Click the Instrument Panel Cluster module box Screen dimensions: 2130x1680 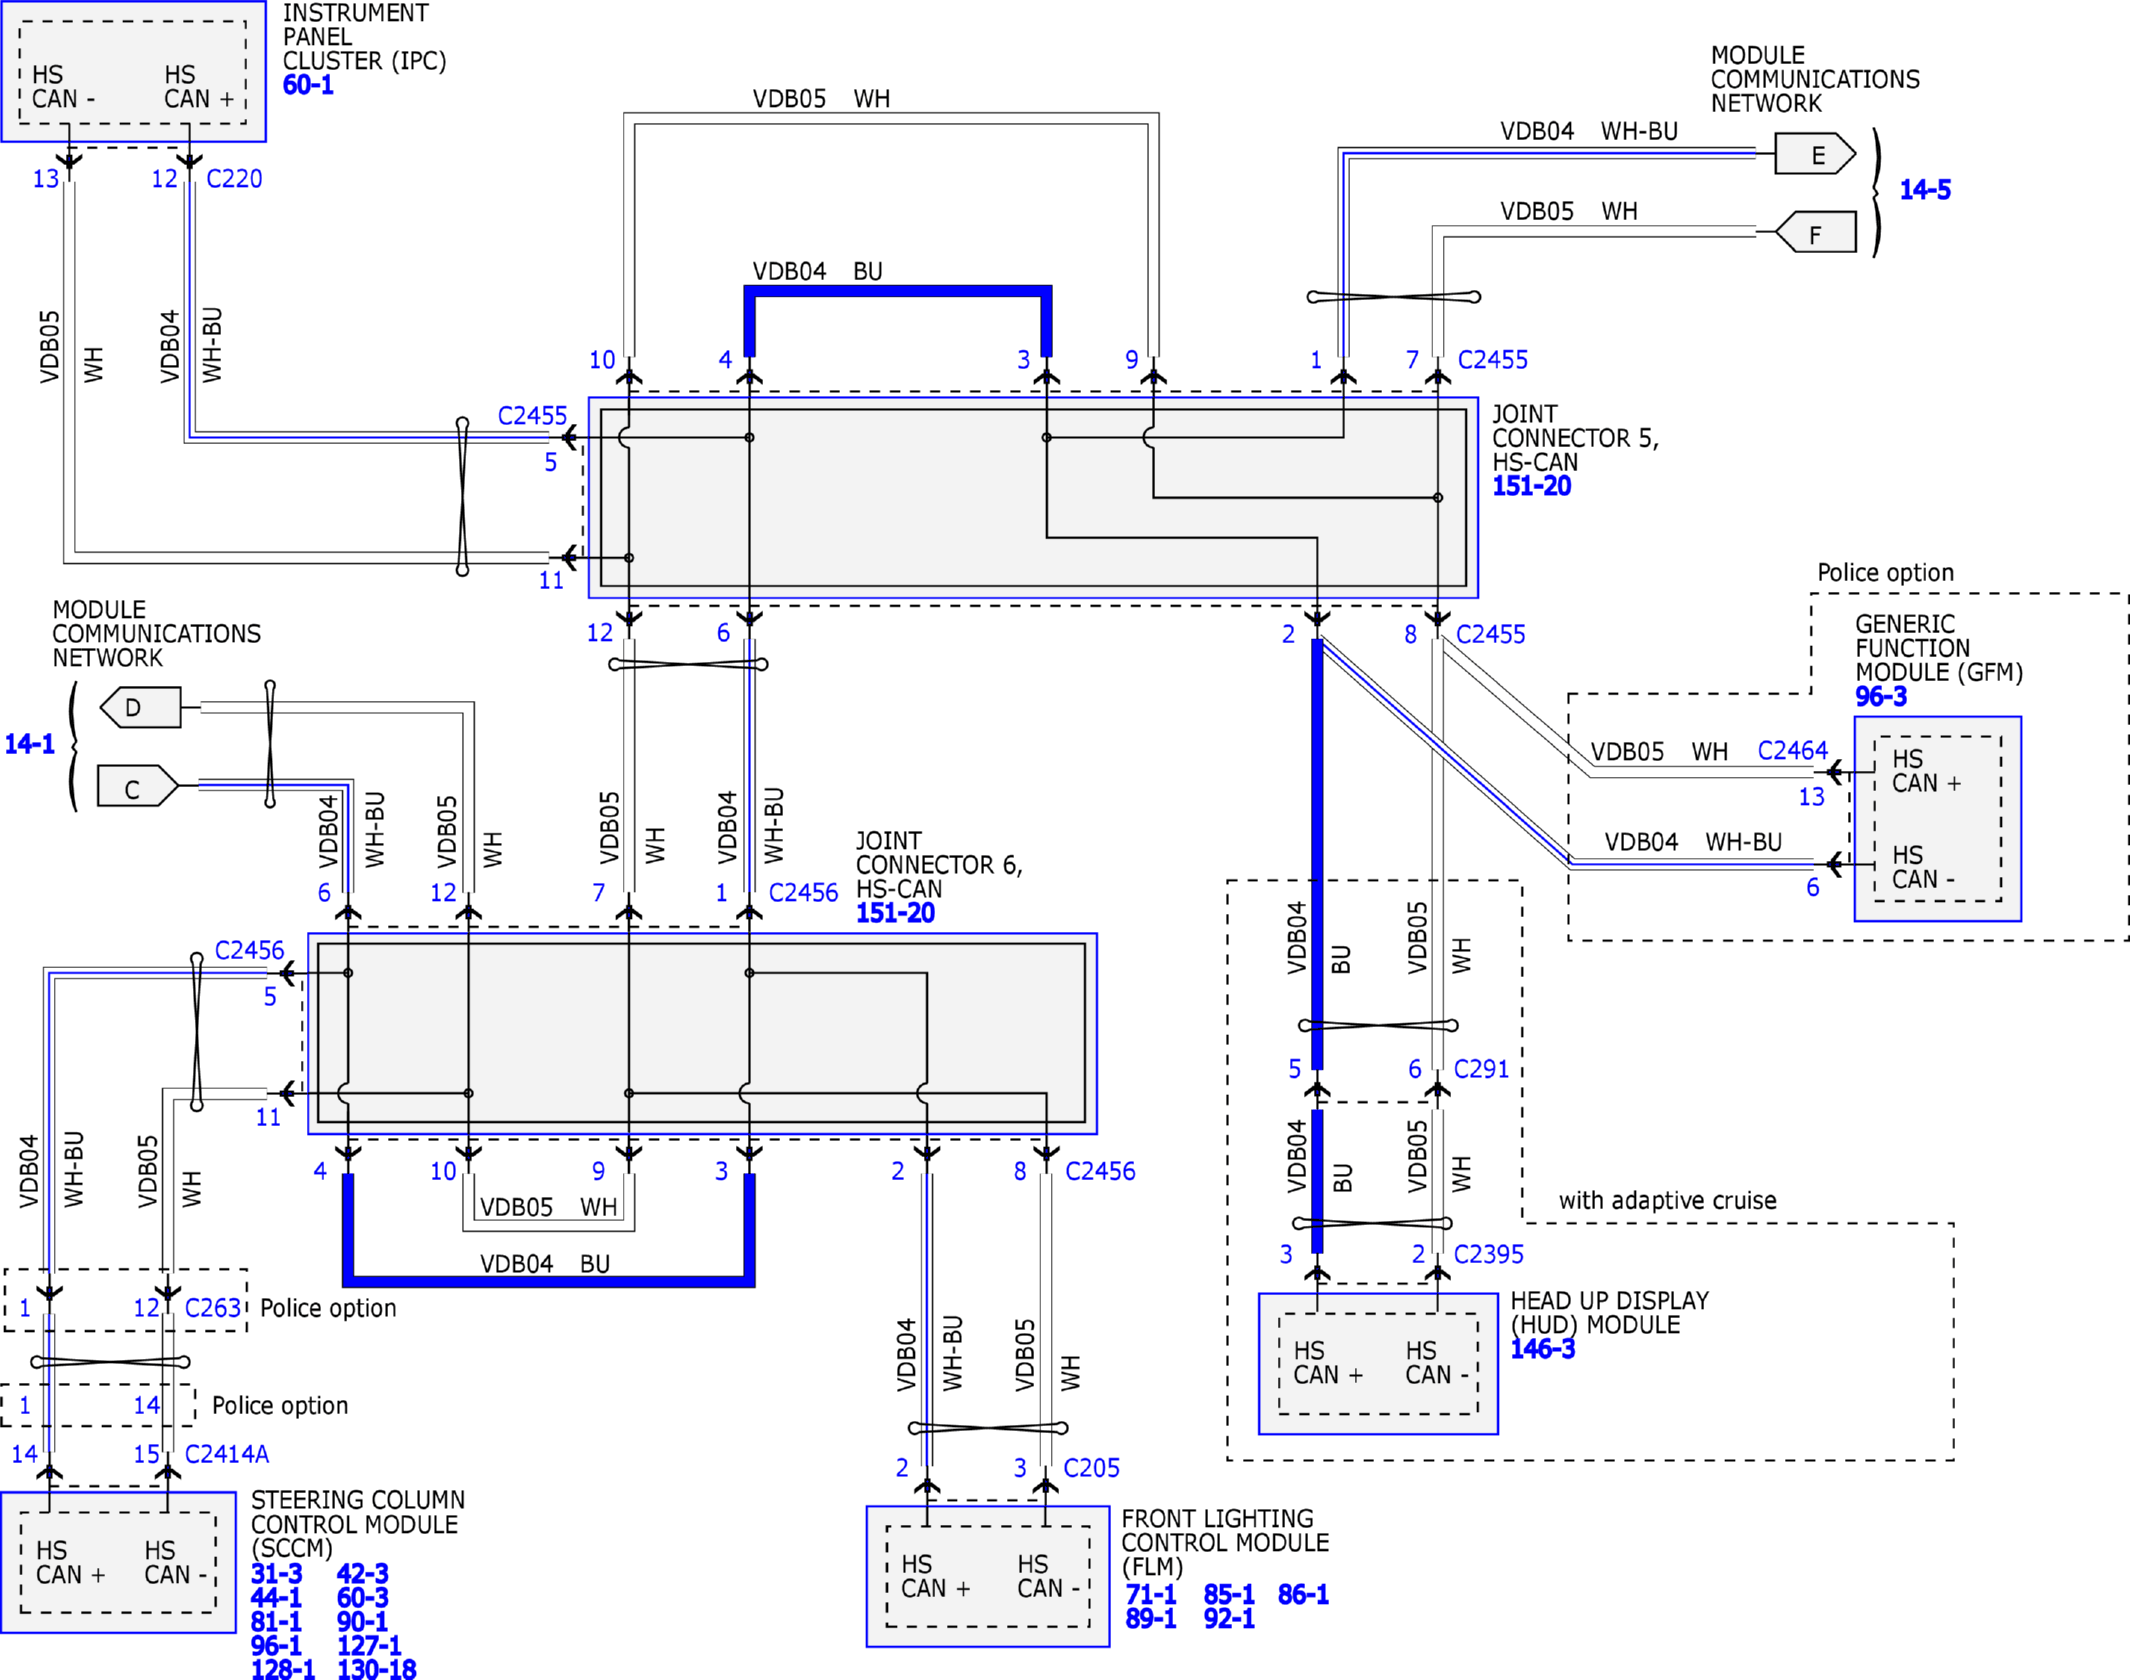click(134, 71)
